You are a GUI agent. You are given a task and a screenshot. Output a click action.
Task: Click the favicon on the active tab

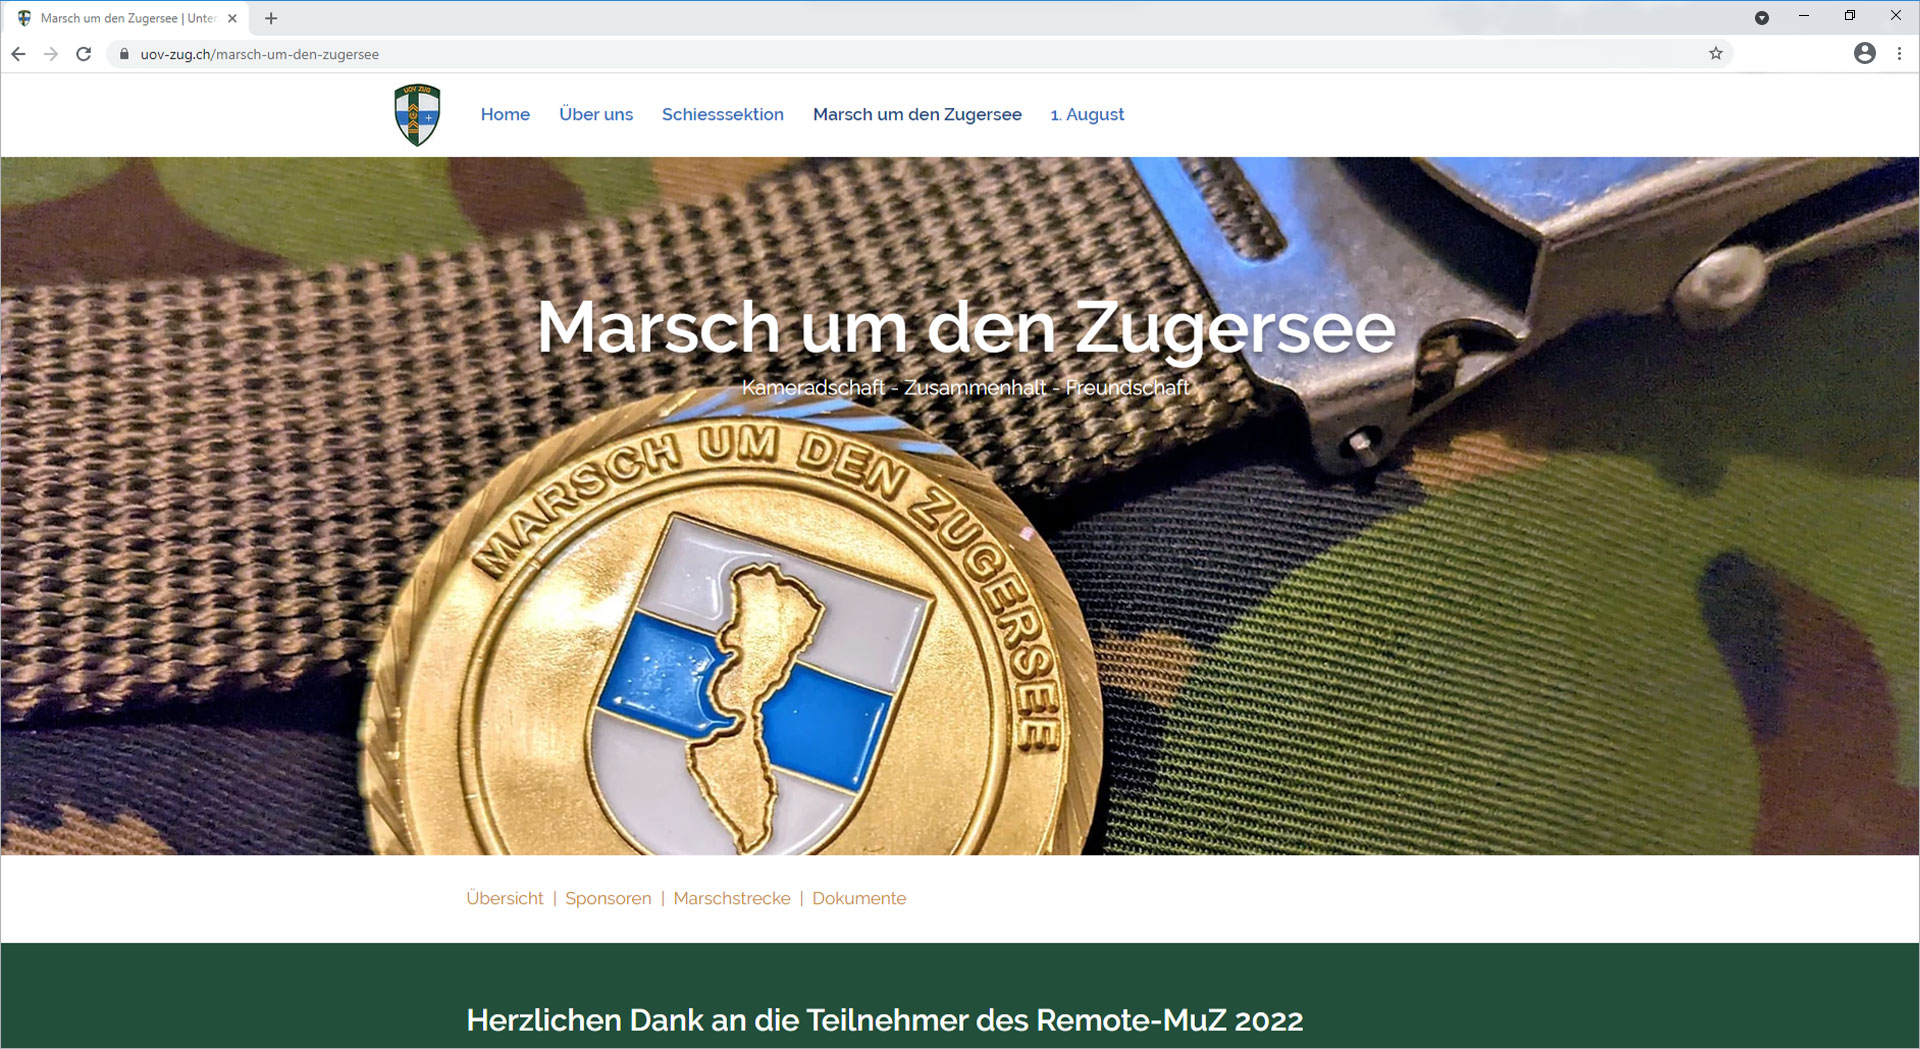[x=24, y=17]
